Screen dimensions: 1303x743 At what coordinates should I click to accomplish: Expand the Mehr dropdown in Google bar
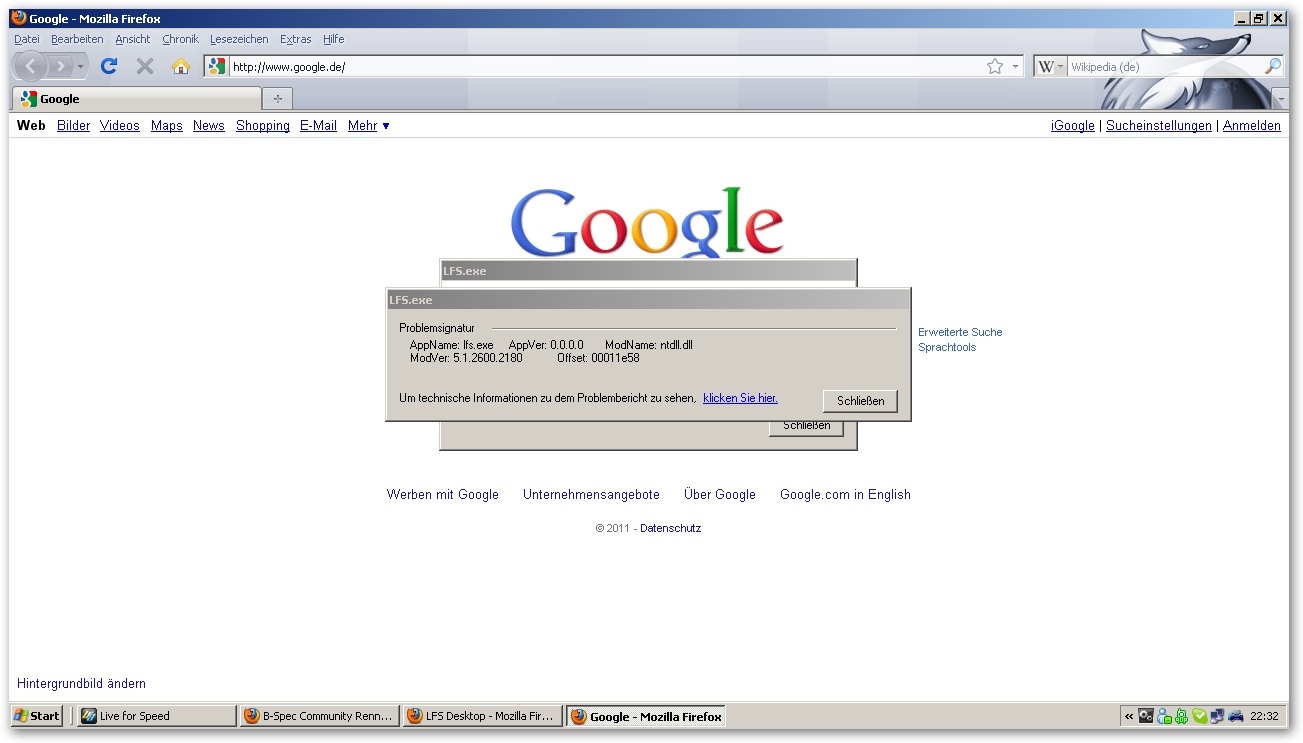click(x=369, y=126)
